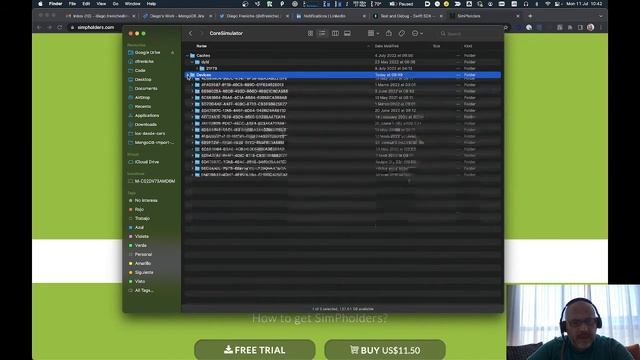This screenshot has height=360, width=640.
Task: Open All Tags… in sidebar
Action: coord(144,290)
